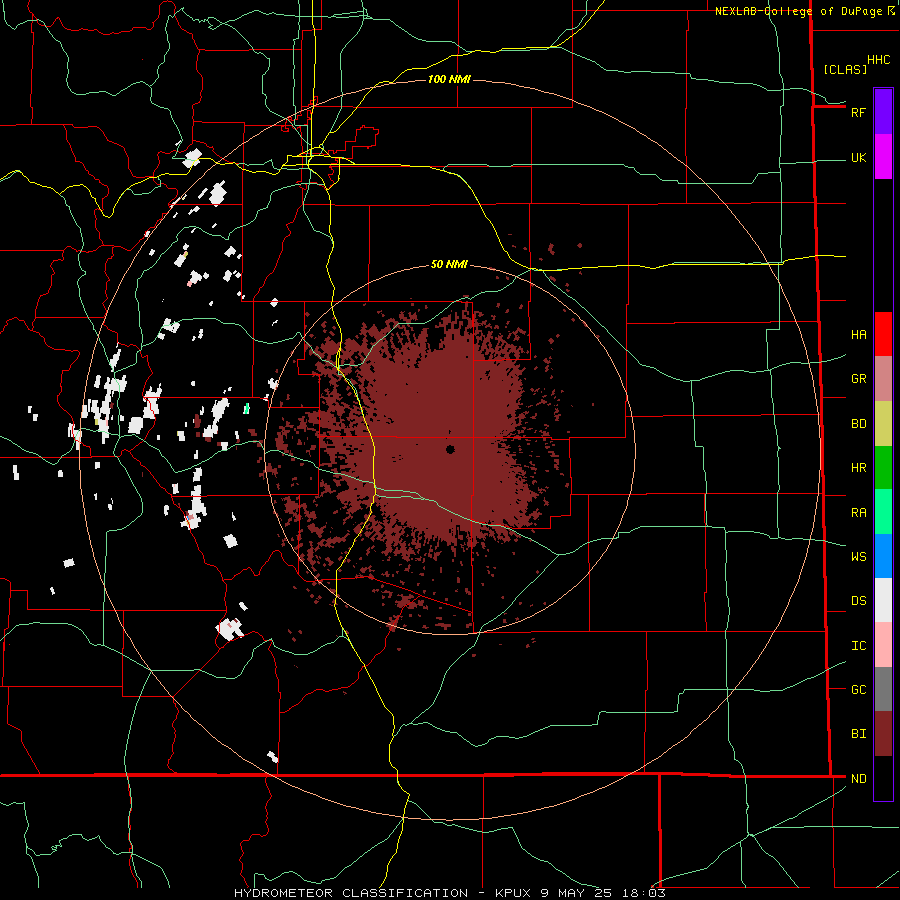The width and height of the screenshot is (900, 900).
Task: Click the DS legend label
Action: pyautogui.click(x=858, y=601)
